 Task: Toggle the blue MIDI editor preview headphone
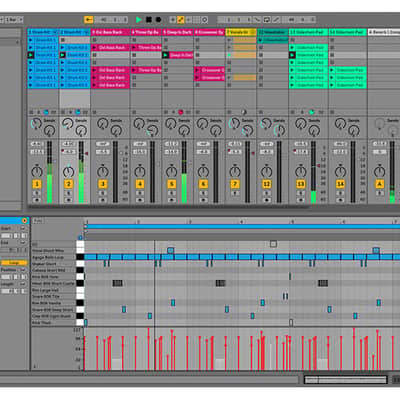pos(80,238)
